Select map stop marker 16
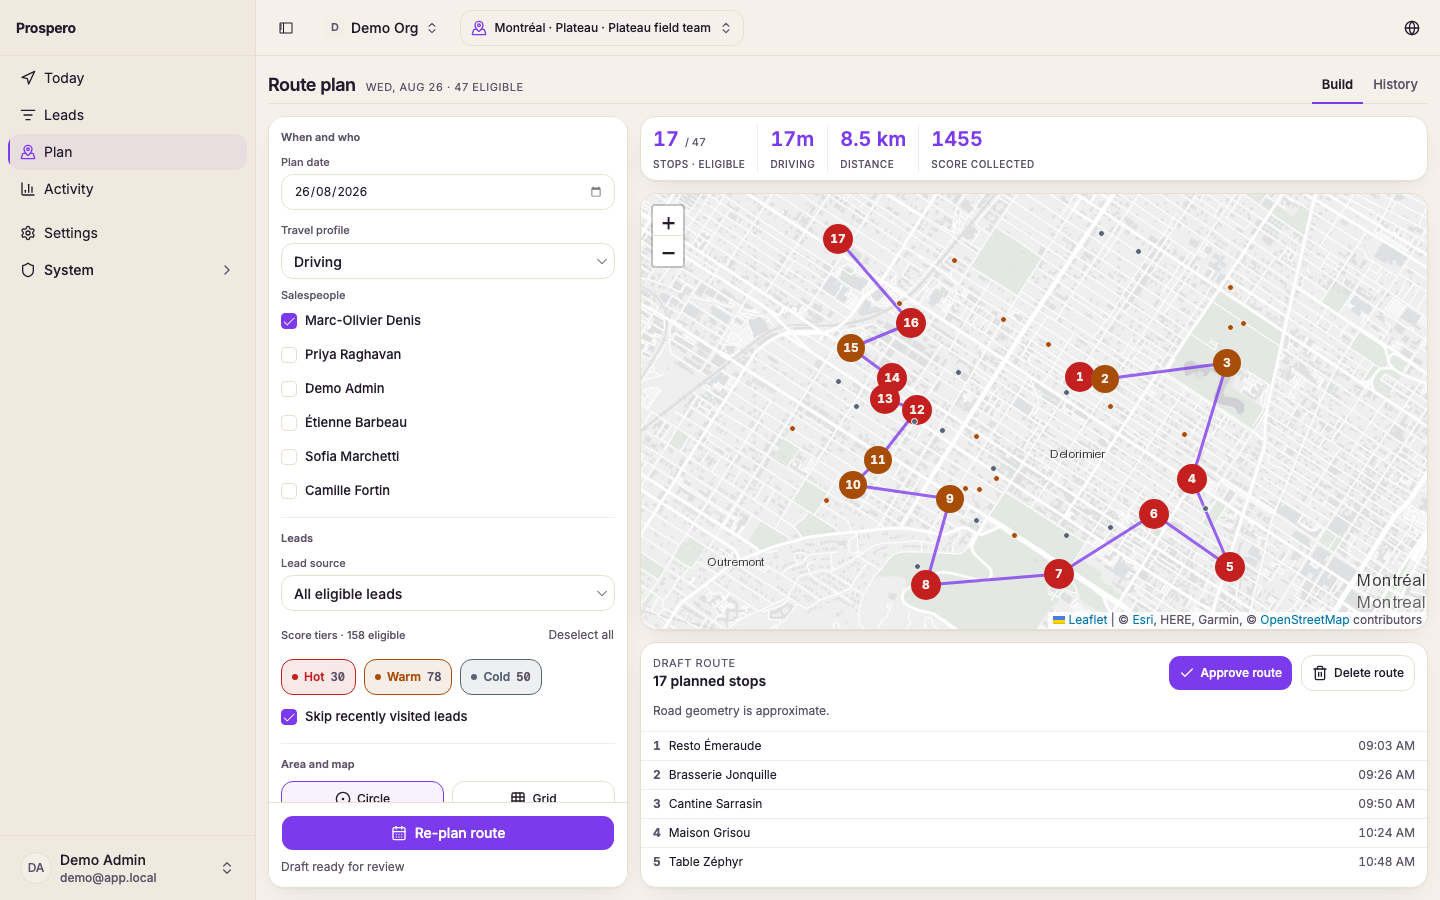The width and height of the screenshot is (1440, 900). tap(911, 323)
